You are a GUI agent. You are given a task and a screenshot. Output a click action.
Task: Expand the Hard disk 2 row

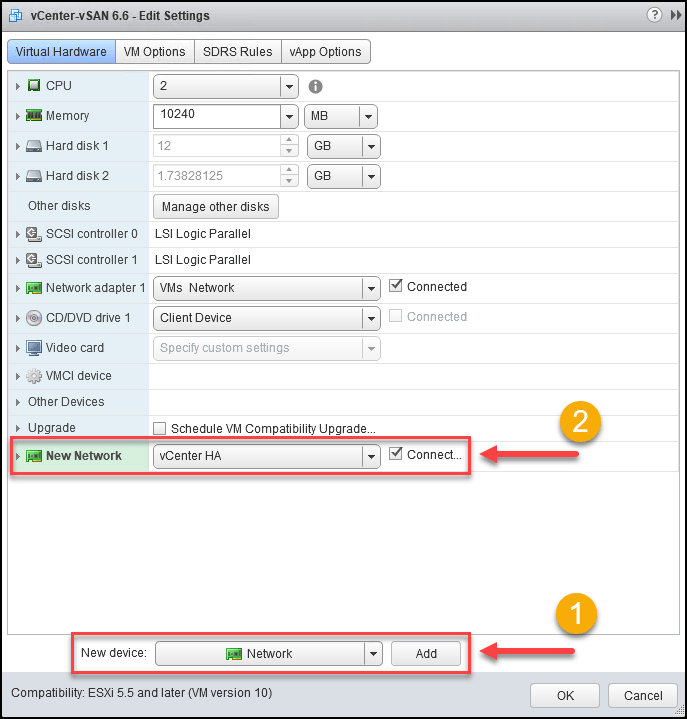click(x=17, y=176)
